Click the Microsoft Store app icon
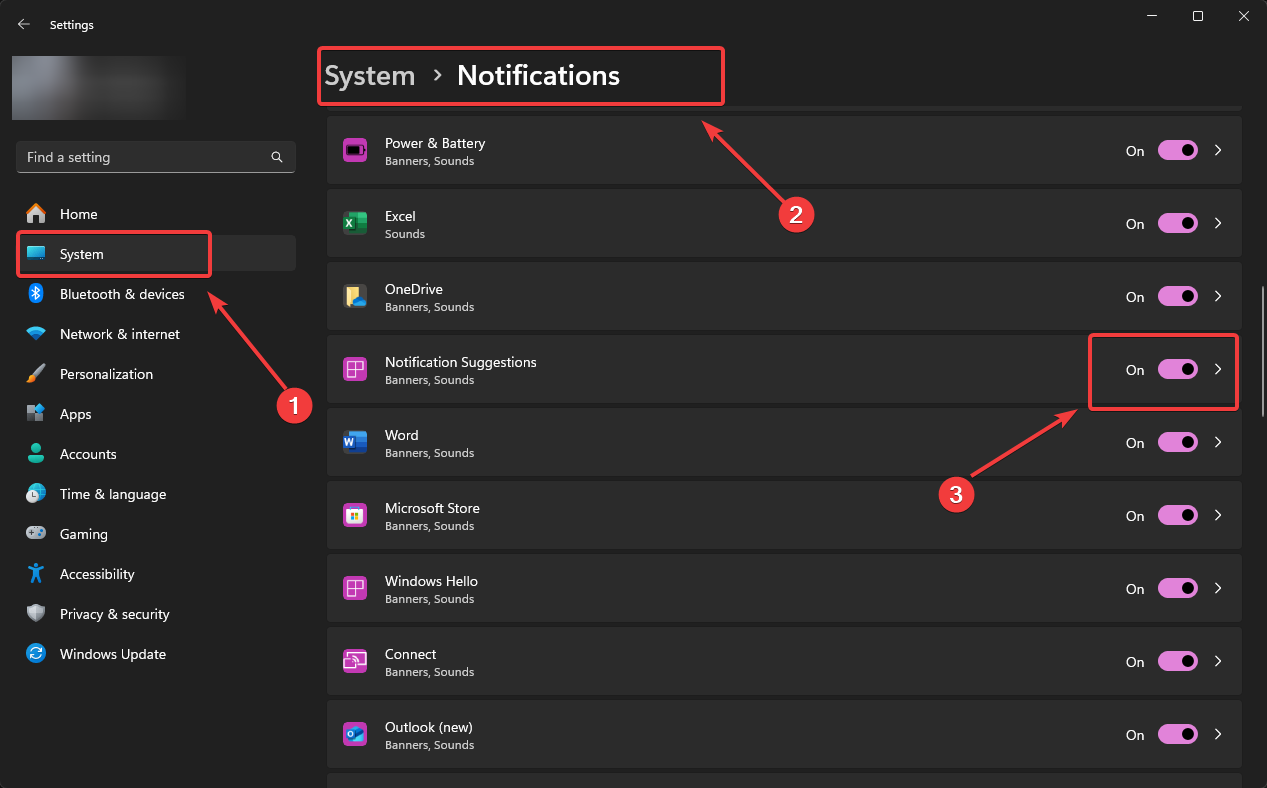 tap(355, 516)
